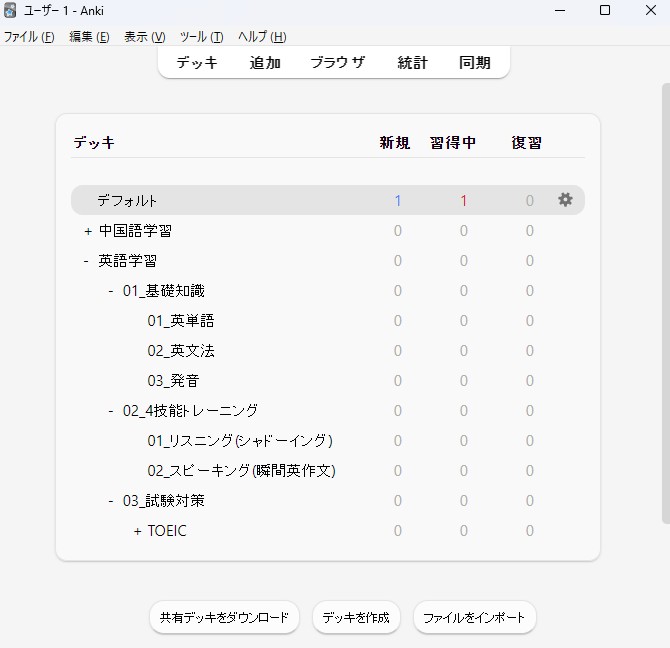Click the review count of デフォルト
This screenshot has height=648, width=670.
point(530,200)
